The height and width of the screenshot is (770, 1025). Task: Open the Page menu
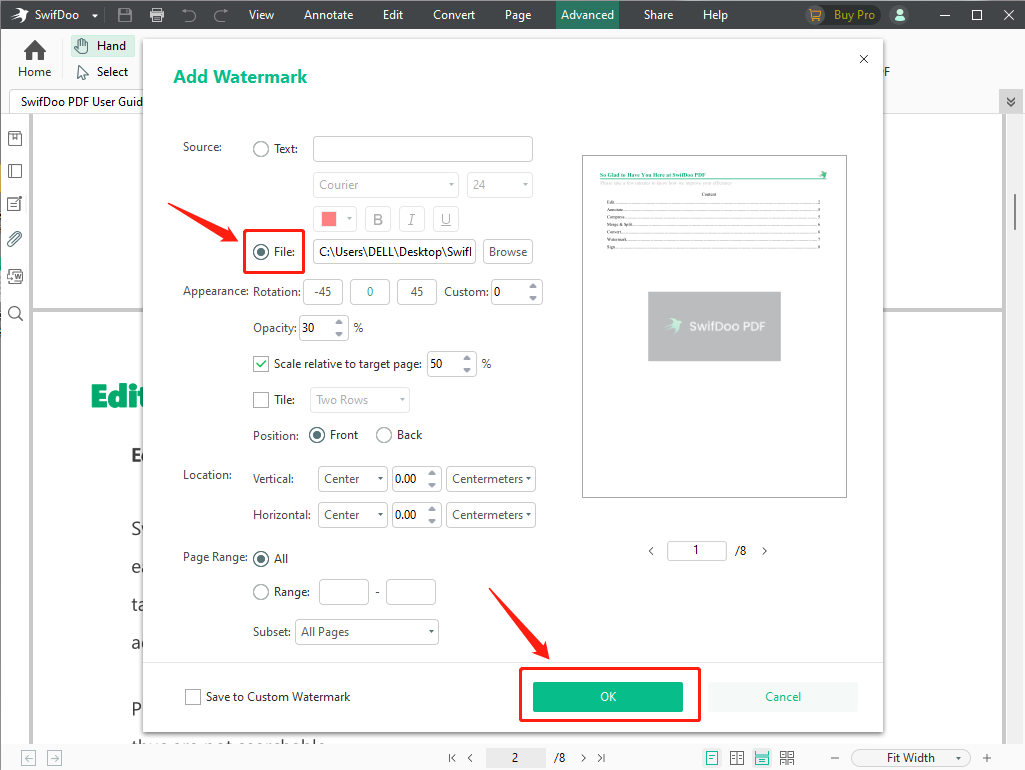pyautogui.click(x=518, y=14)
